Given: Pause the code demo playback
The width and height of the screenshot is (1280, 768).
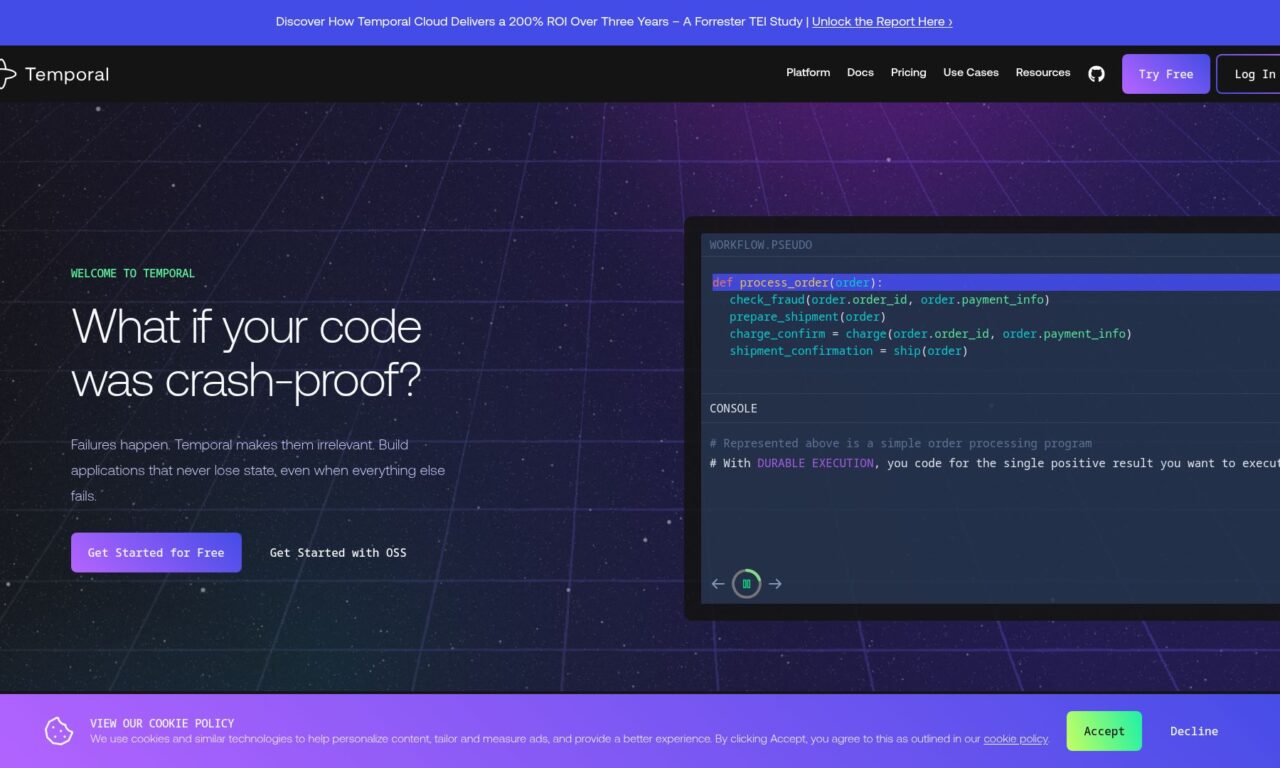Looking at the screenshot, I should (746, 584).
